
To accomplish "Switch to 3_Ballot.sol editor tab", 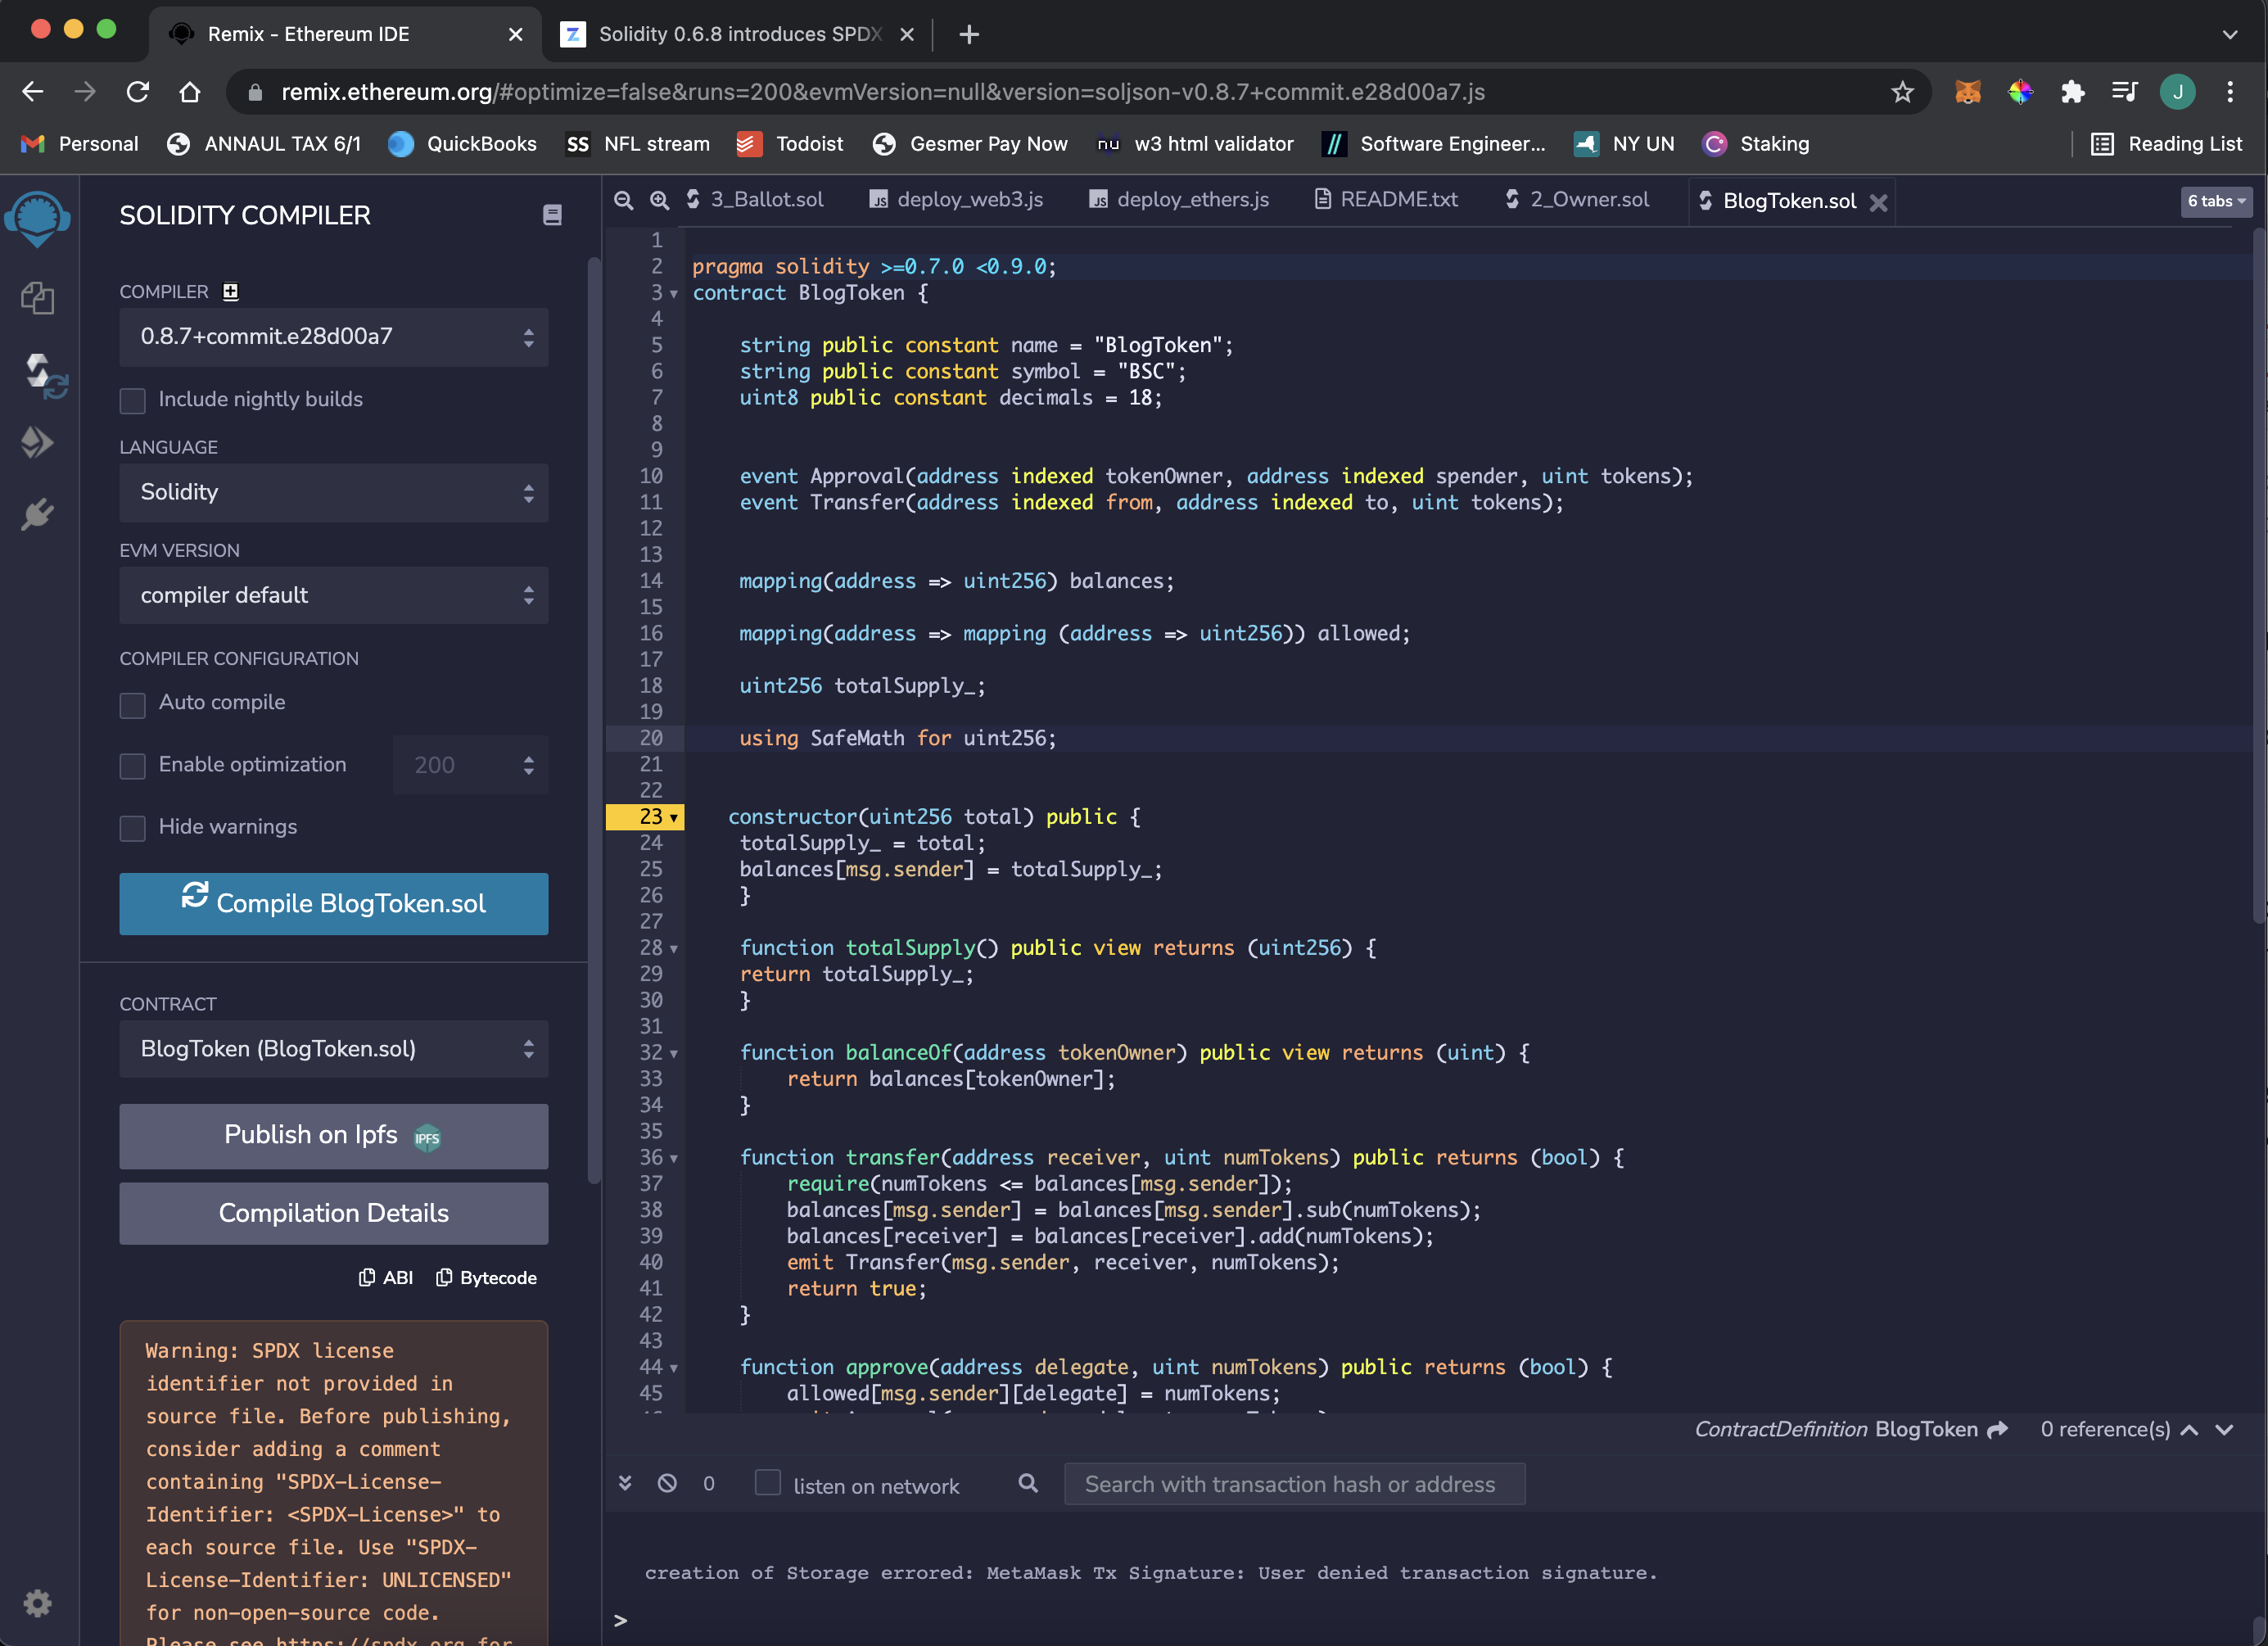I will tap(755, 200).
